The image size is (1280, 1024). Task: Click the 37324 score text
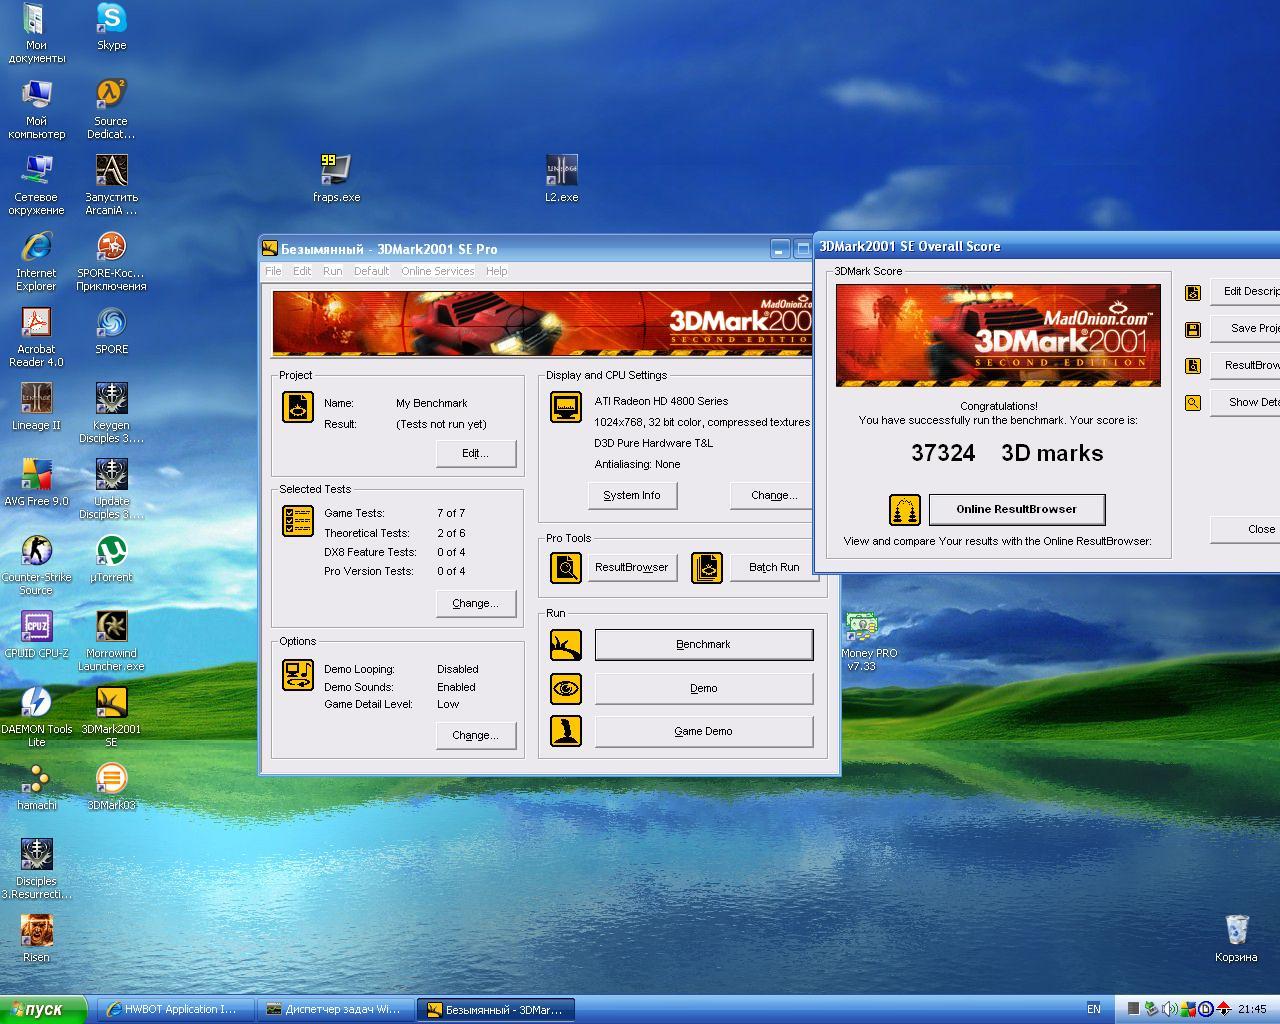(943, 453)
